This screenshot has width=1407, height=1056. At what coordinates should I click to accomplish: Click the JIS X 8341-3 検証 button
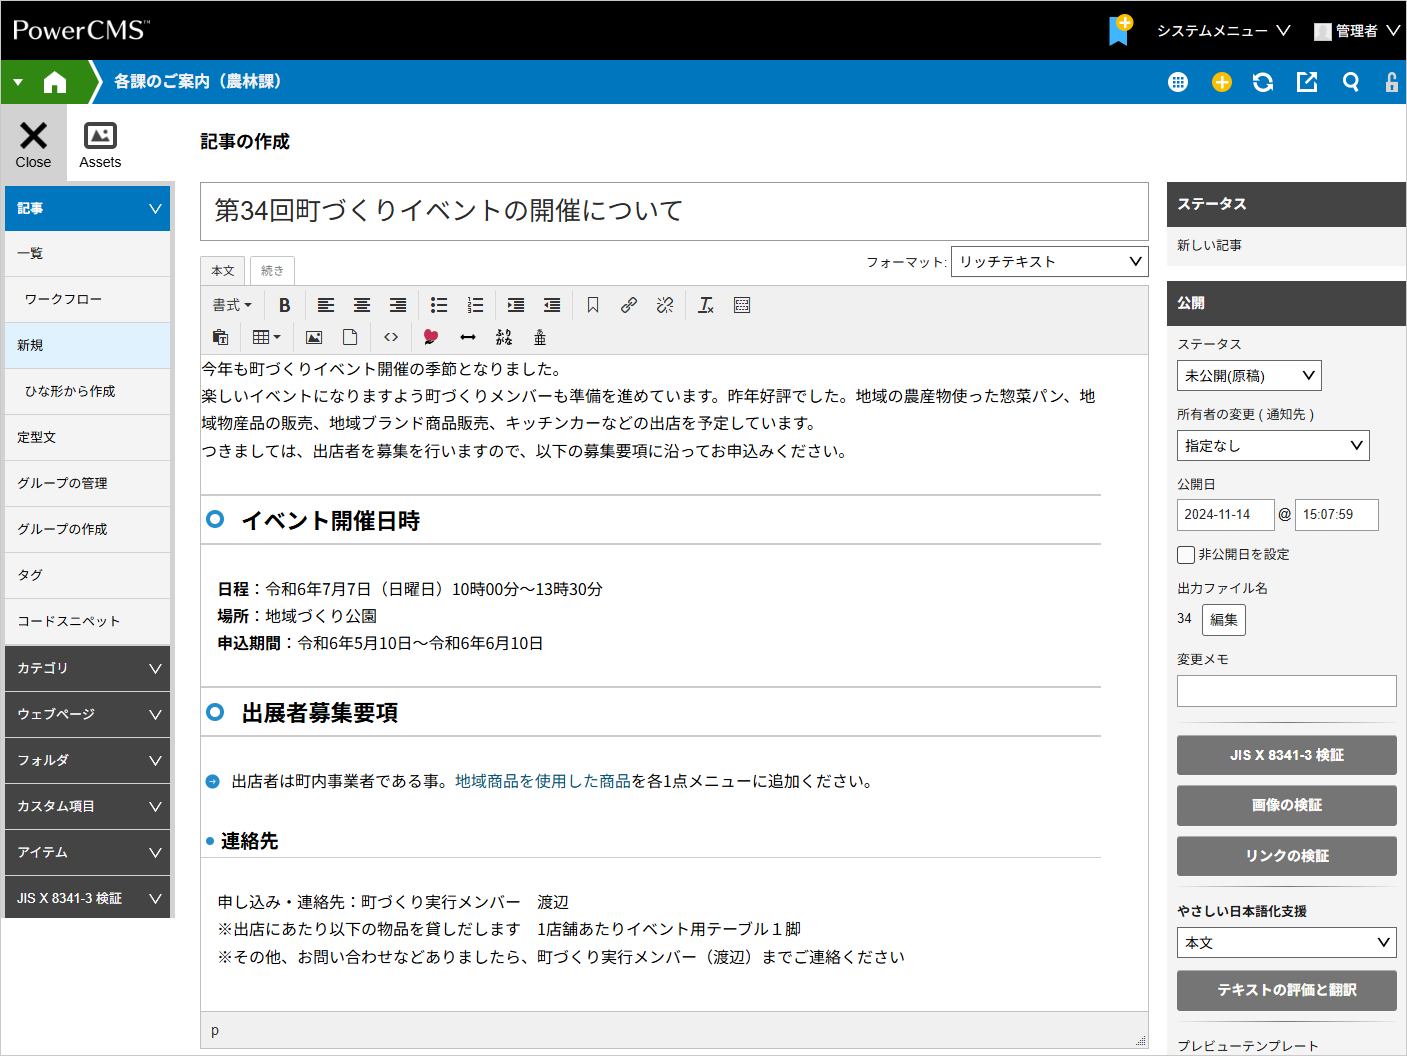point(1286,755)
